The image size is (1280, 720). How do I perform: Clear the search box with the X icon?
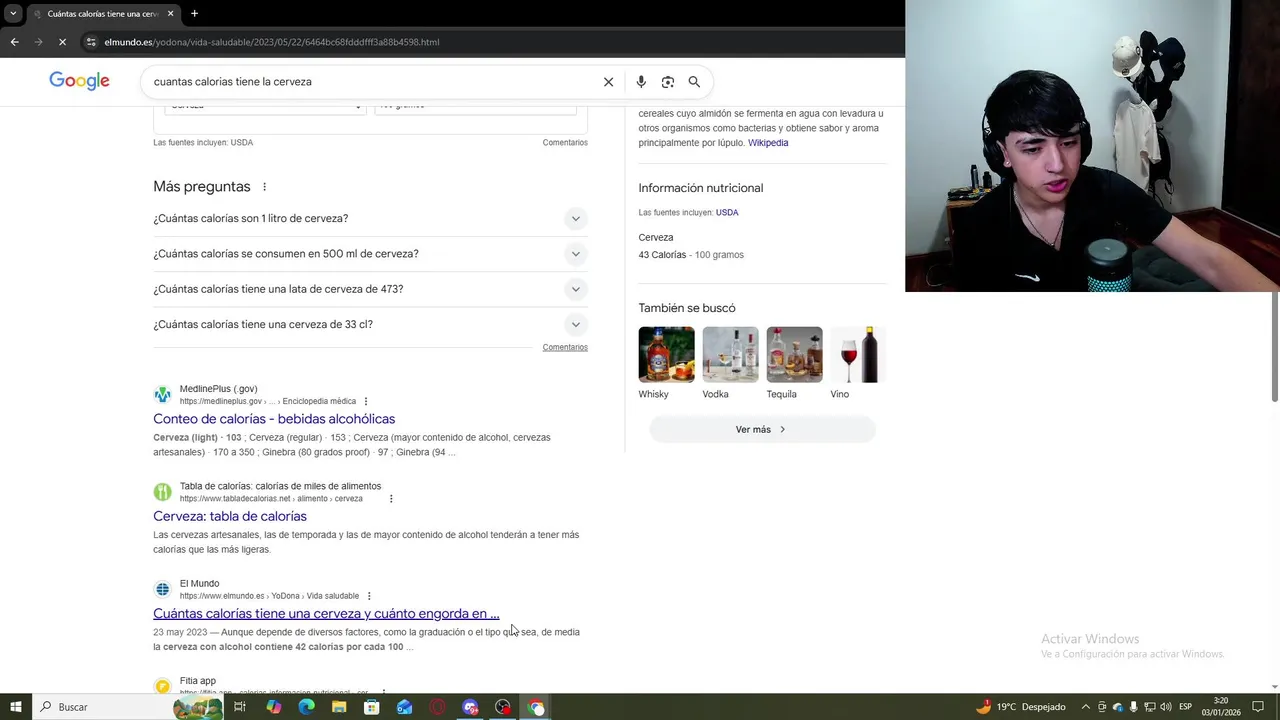pyautogui.click(x=608, y=82)
